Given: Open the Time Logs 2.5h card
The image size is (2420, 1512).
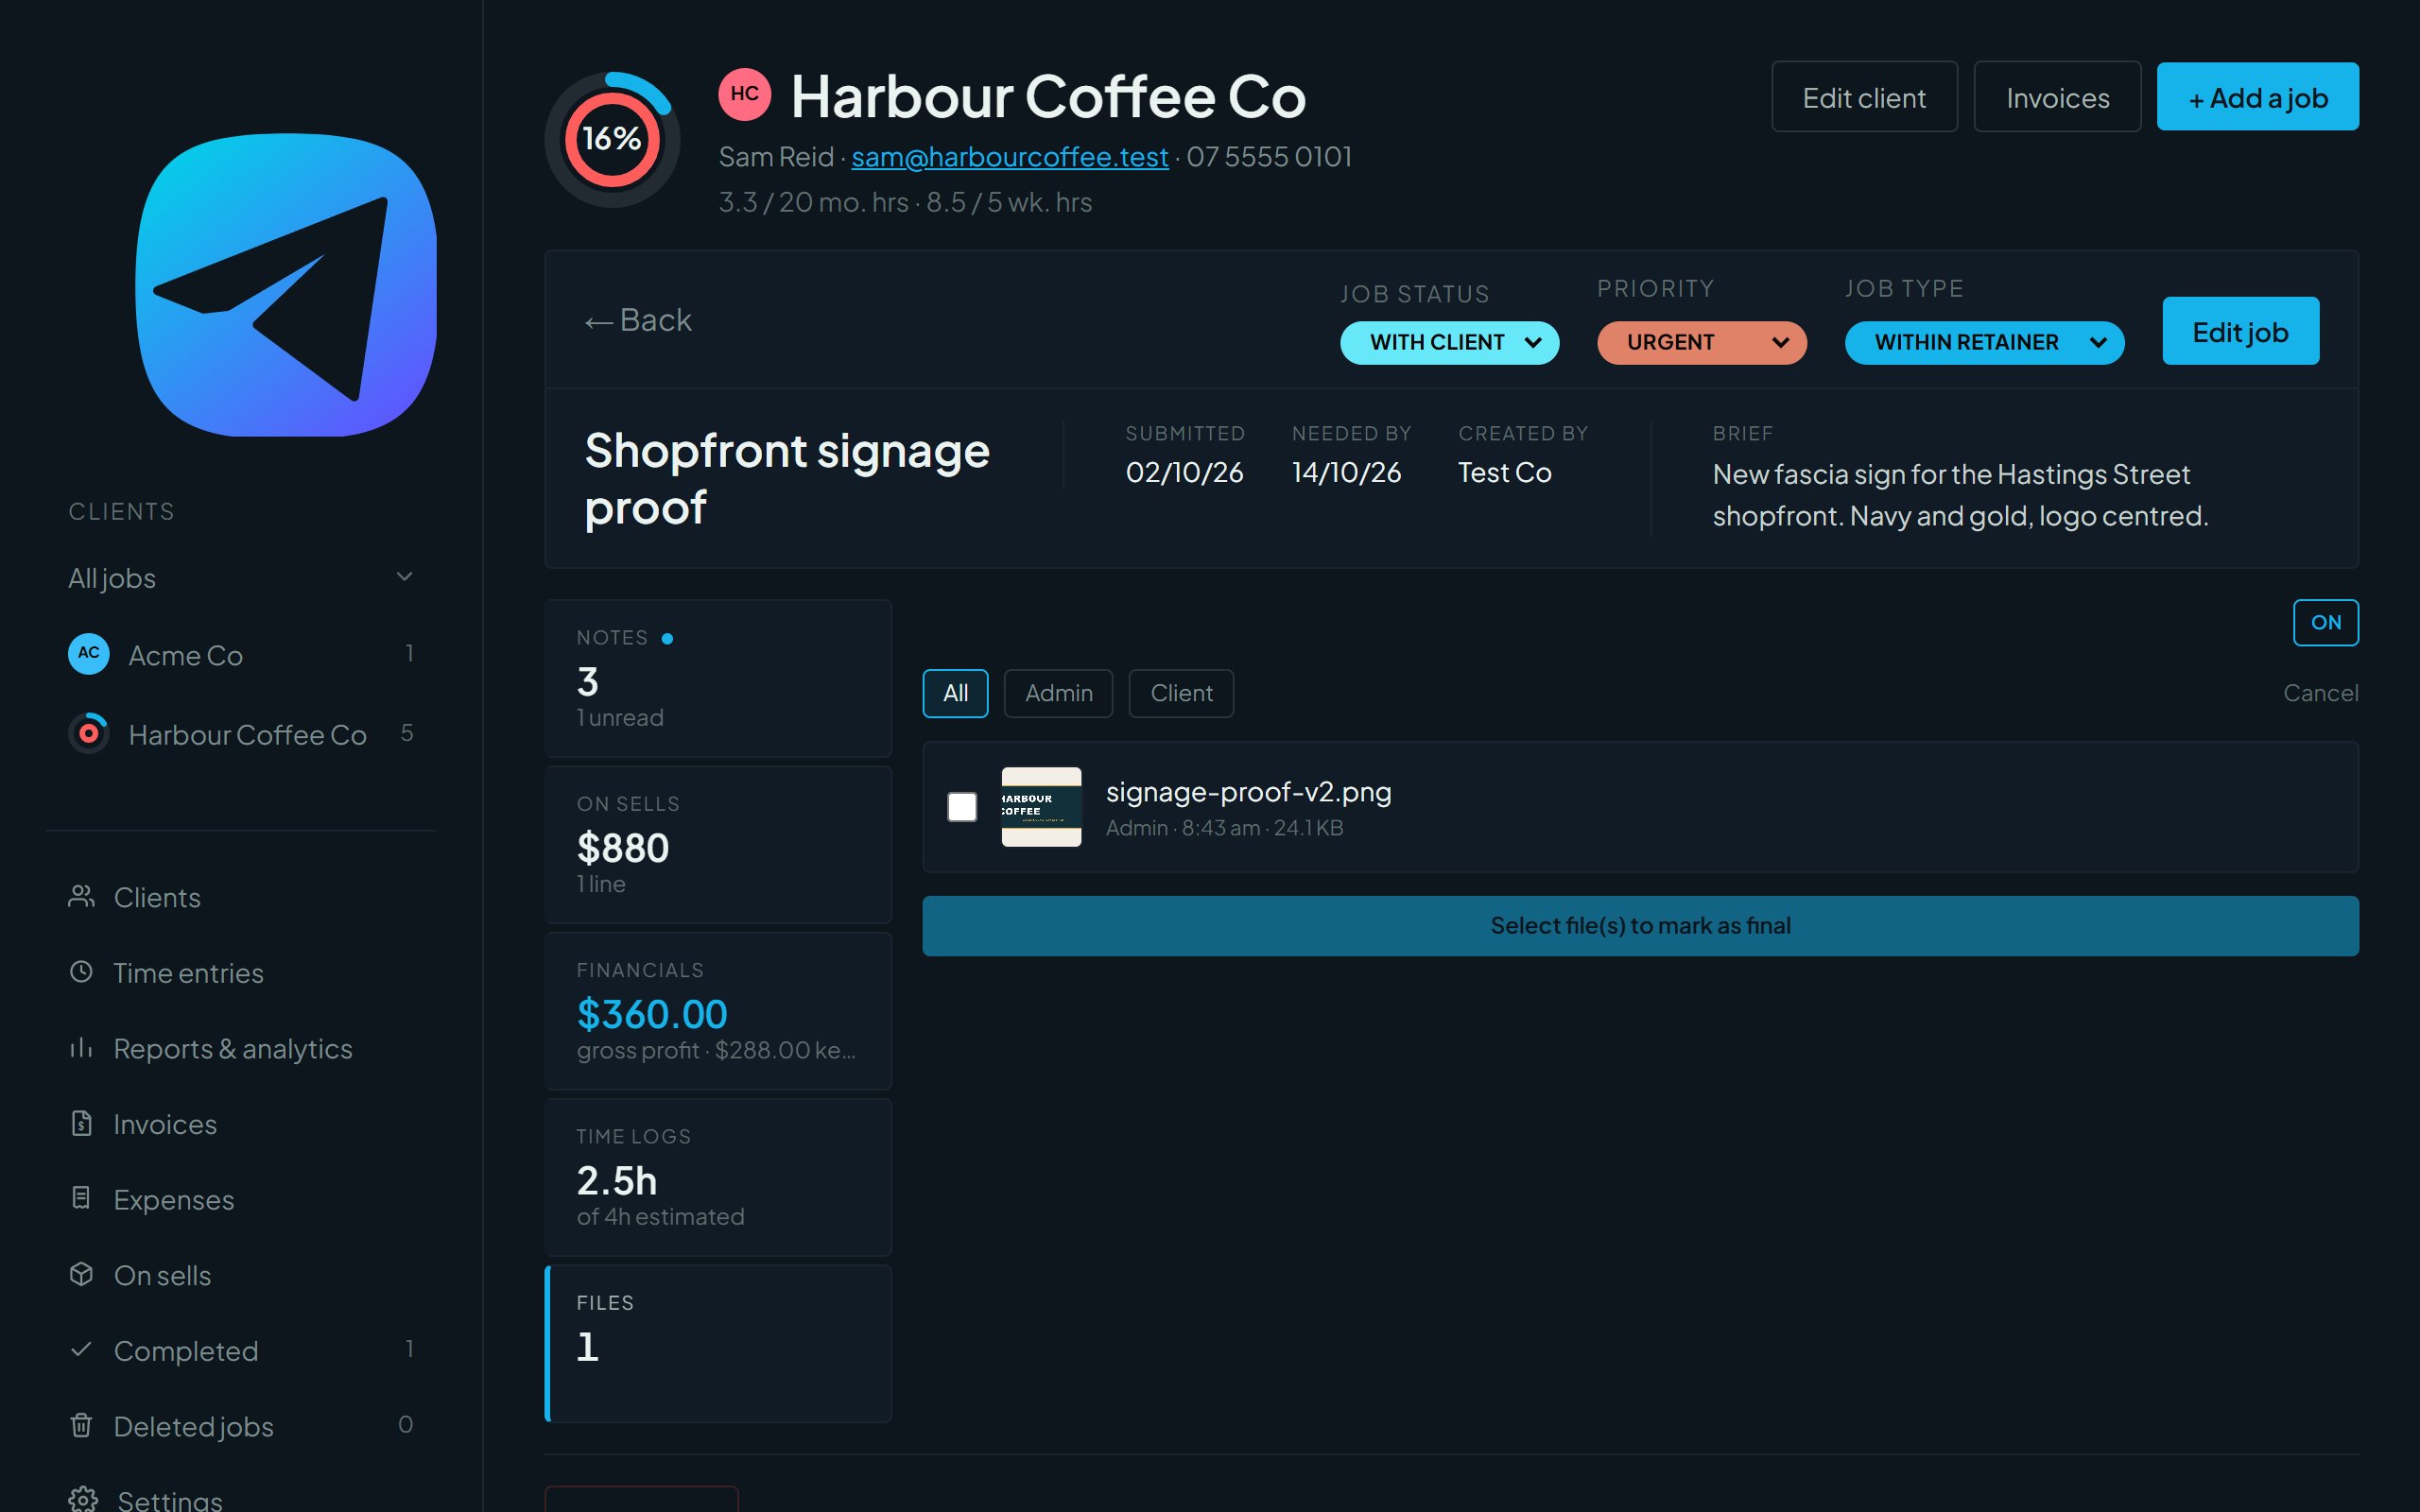Looking at the screenshot, I should pos(718,1177).
